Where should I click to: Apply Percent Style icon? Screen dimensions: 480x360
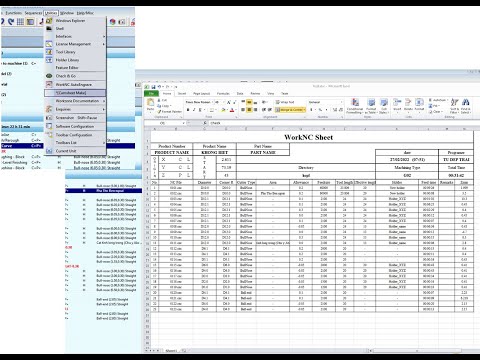(x=320, y=110)
